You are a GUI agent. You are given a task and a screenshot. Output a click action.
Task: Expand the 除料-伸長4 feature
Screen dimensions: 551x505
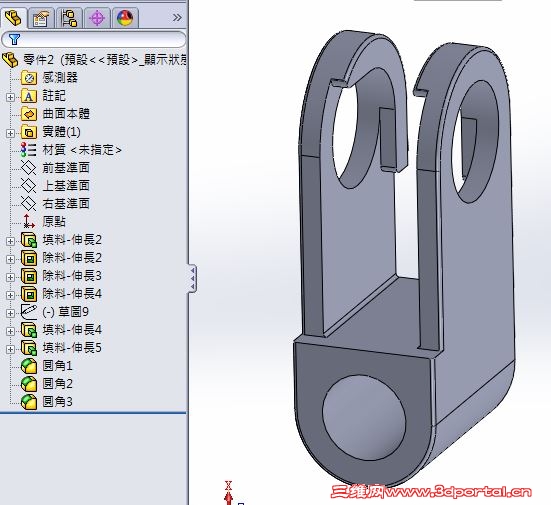[x=10, y=295]
